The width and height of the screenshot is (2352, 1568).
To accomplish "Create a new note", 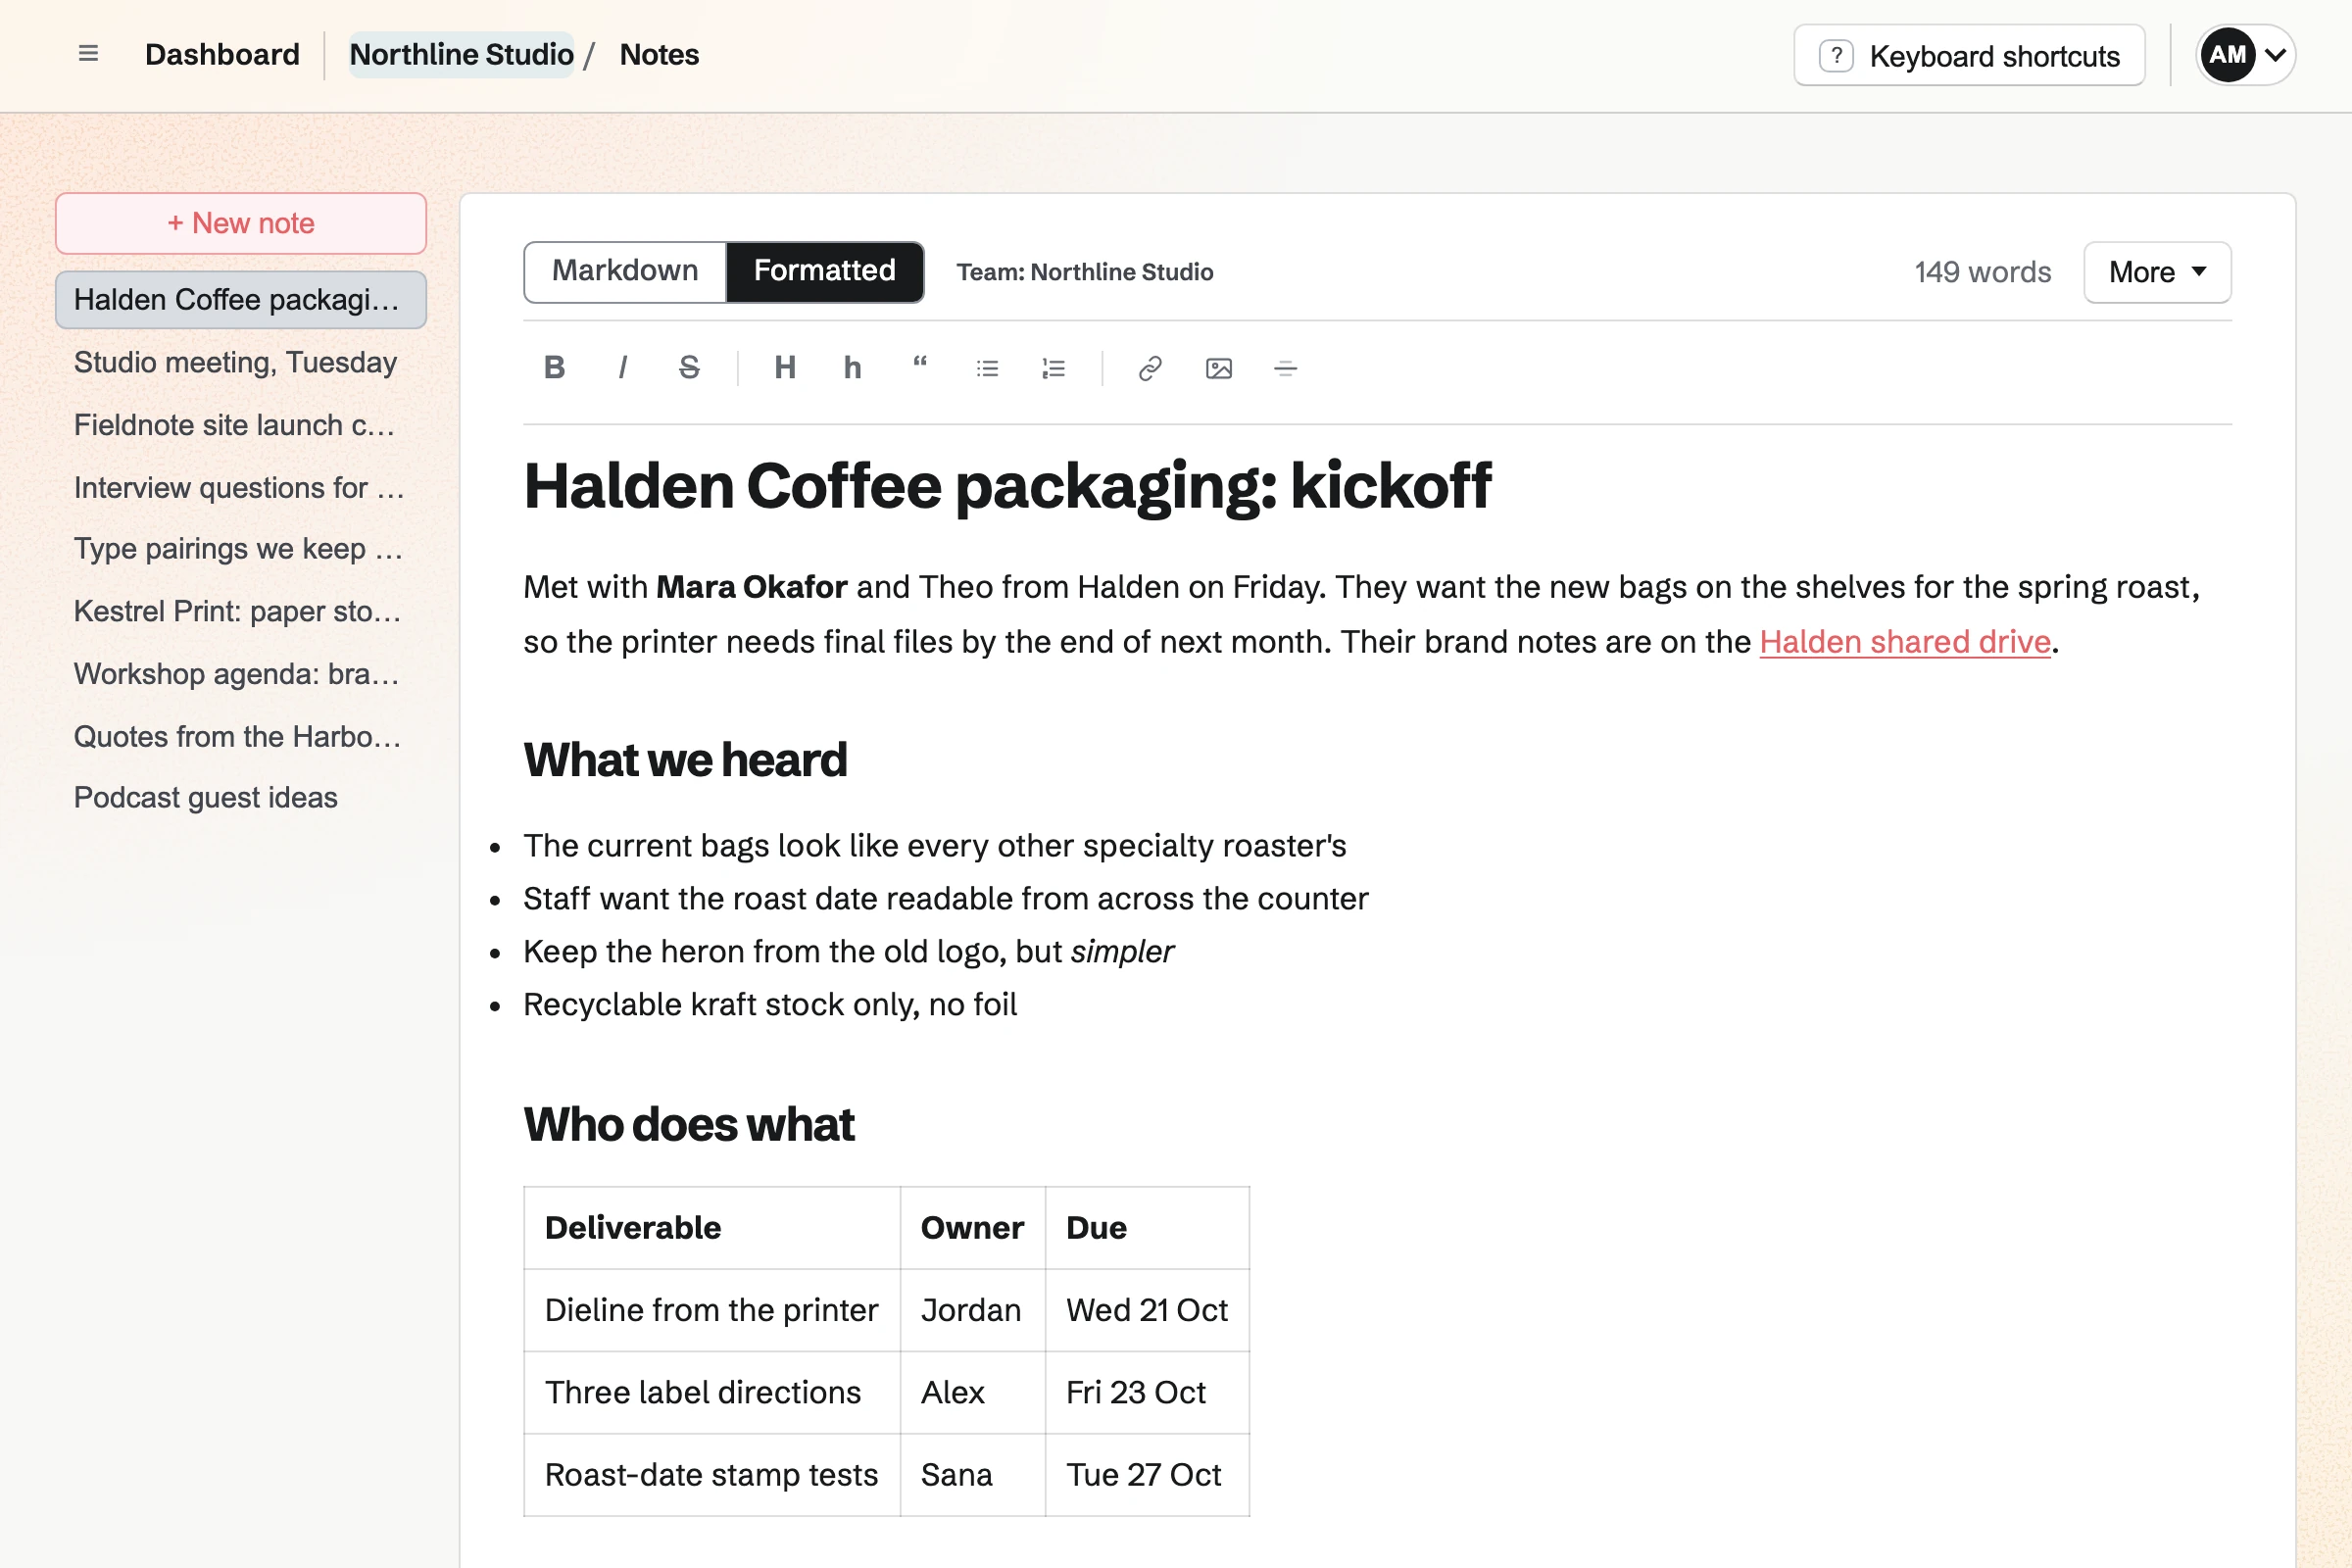I will coord(241,223).
